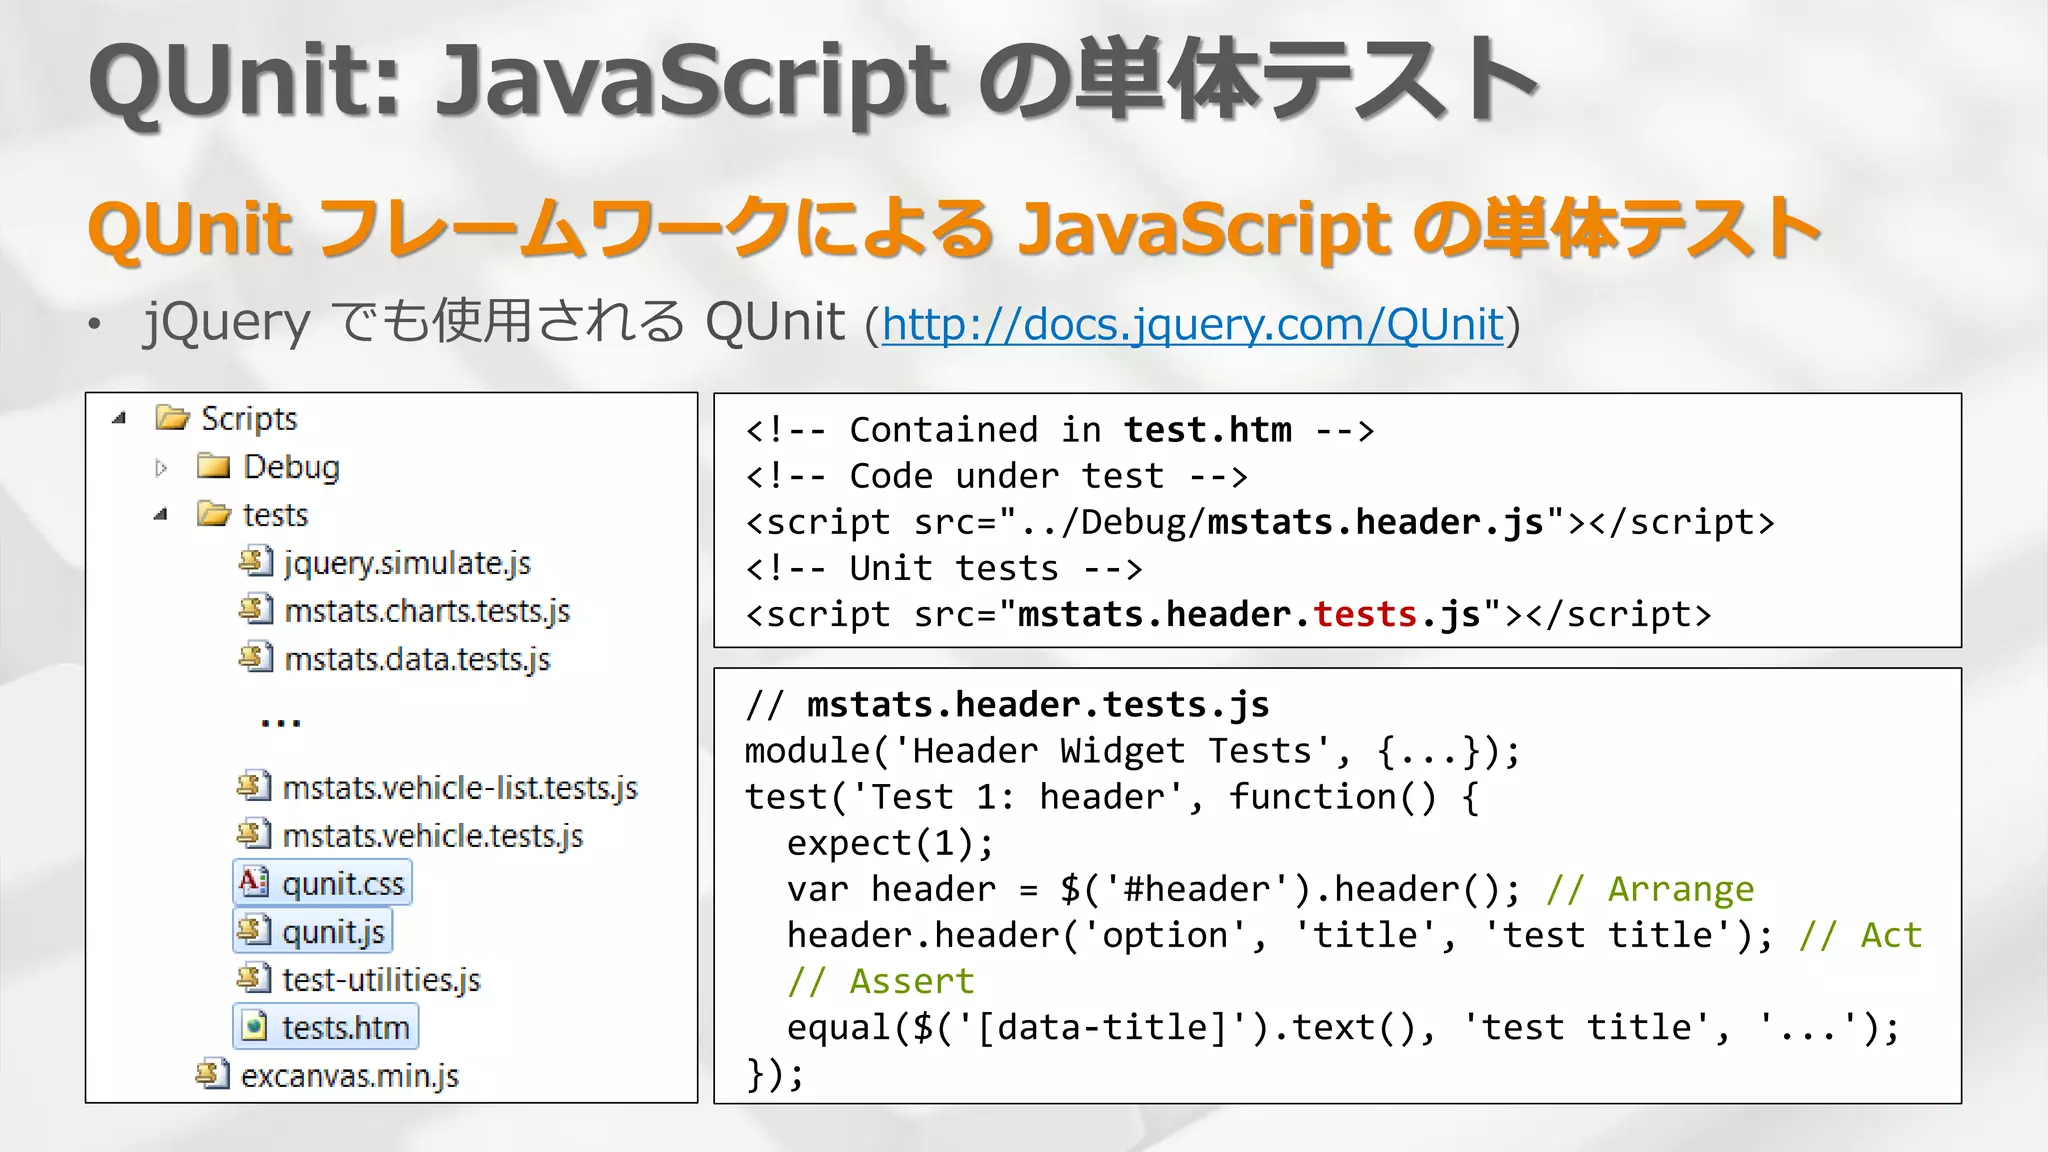
Task: Click the test('Test 1: header' line
Action: coord(1112,797)
